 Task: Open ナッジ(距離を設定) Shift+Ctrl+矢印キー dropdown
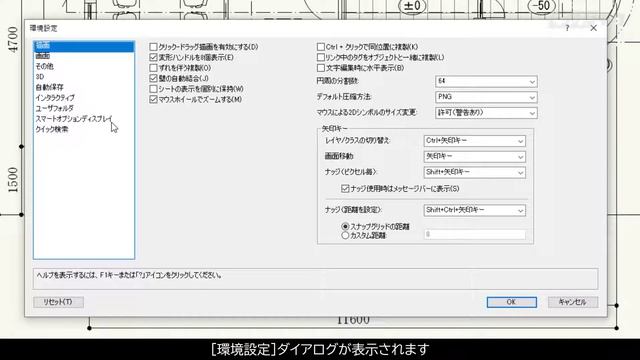pyautogui.click(x=475, y=210)
